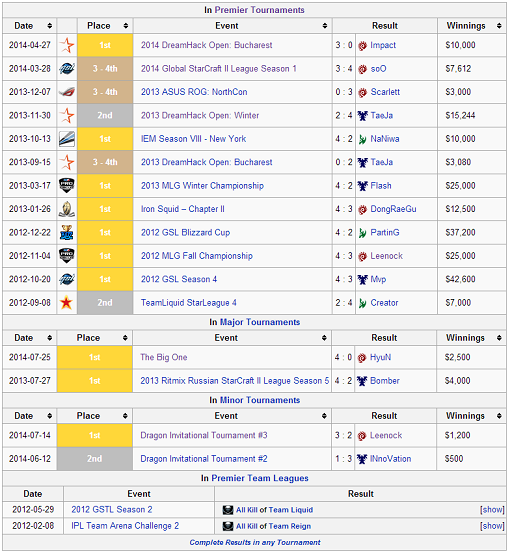Open All Kill of Team Liquid link
This screenshot has width=510, height=554.
(275, 510)
